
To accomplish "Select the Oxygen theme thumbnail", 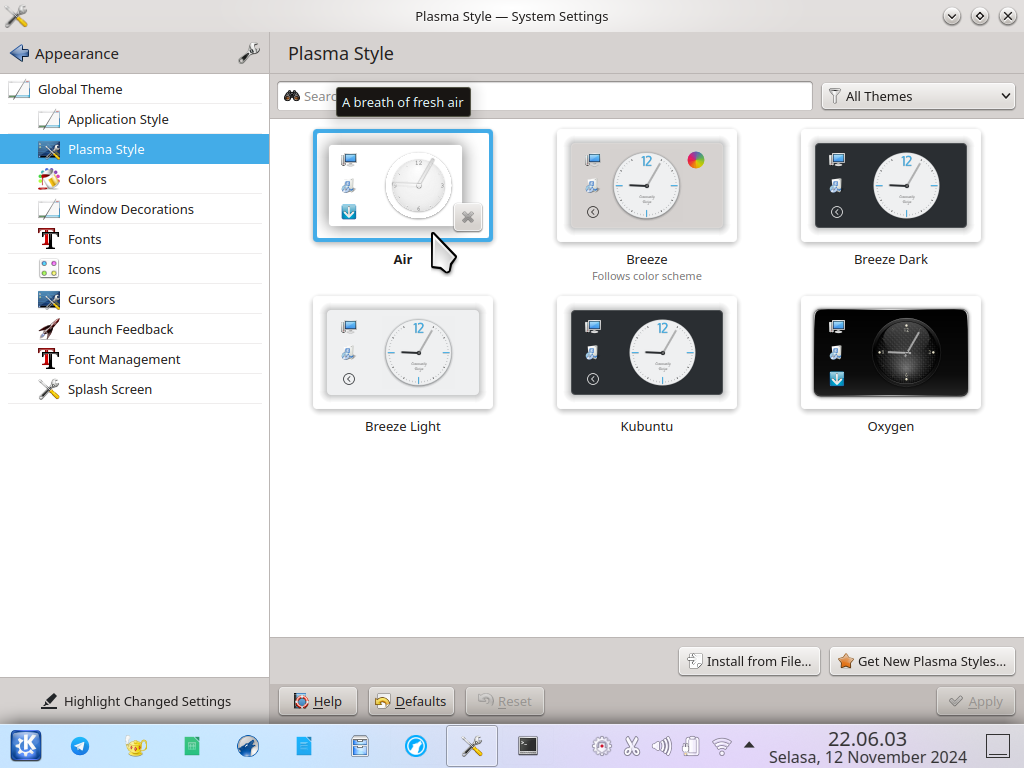I will coord(891,353).
